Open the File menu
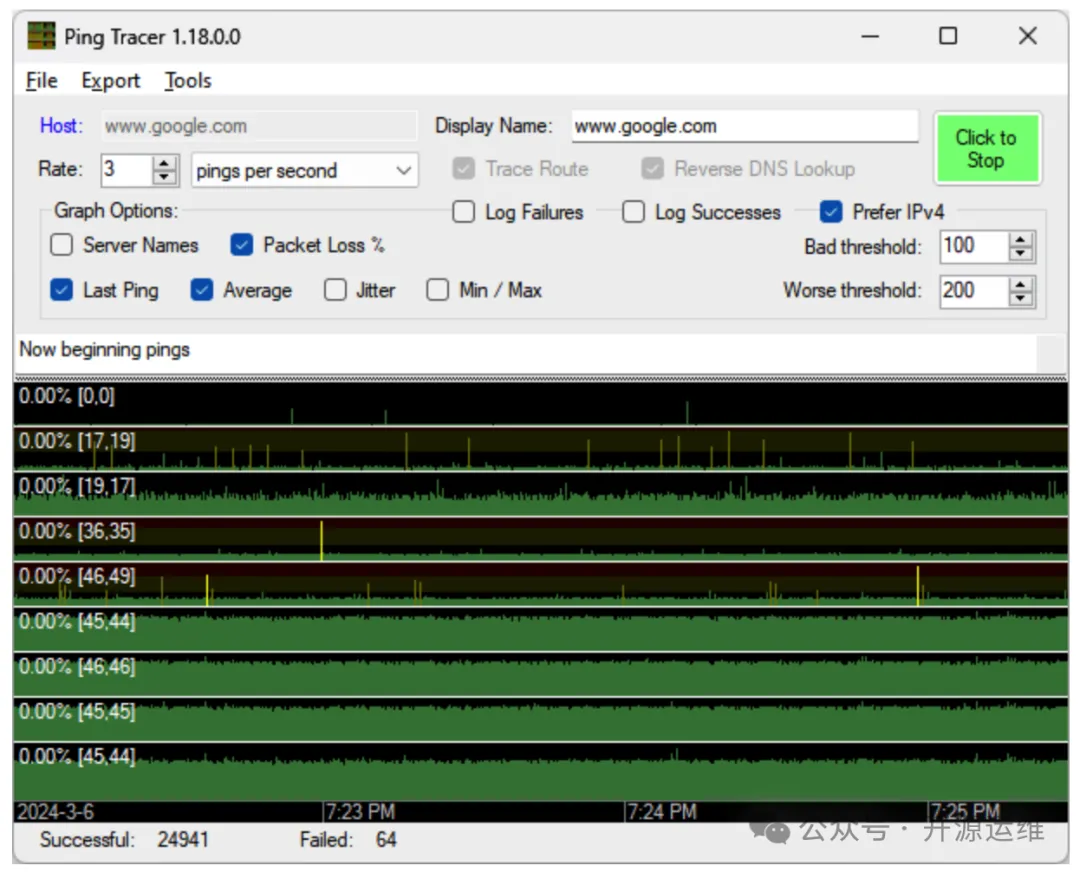The height and width of the screenshot is (872, 1080). 41,81
